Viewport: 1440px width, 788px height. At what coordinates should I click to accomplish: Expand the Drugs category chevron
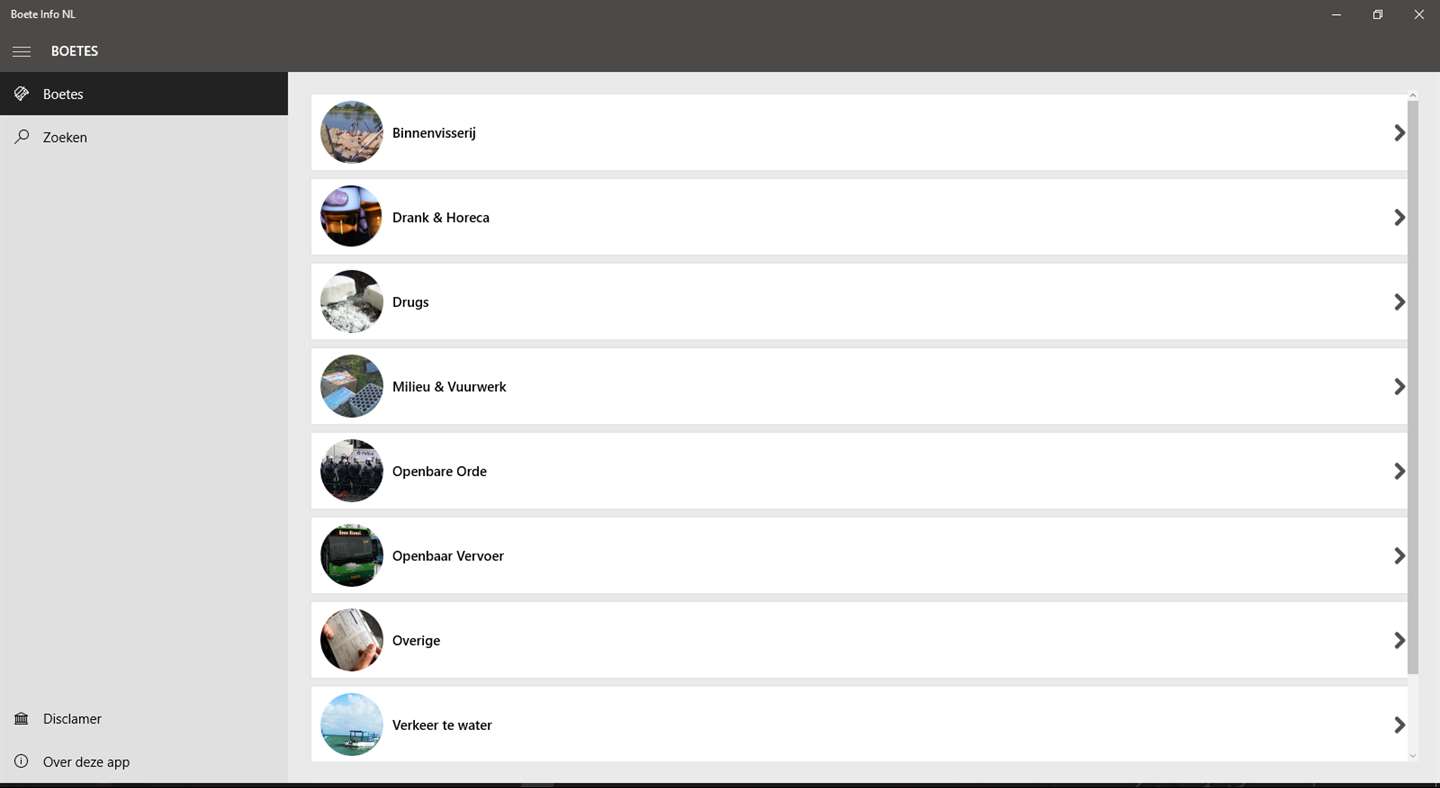click(x=1399, y=302)
